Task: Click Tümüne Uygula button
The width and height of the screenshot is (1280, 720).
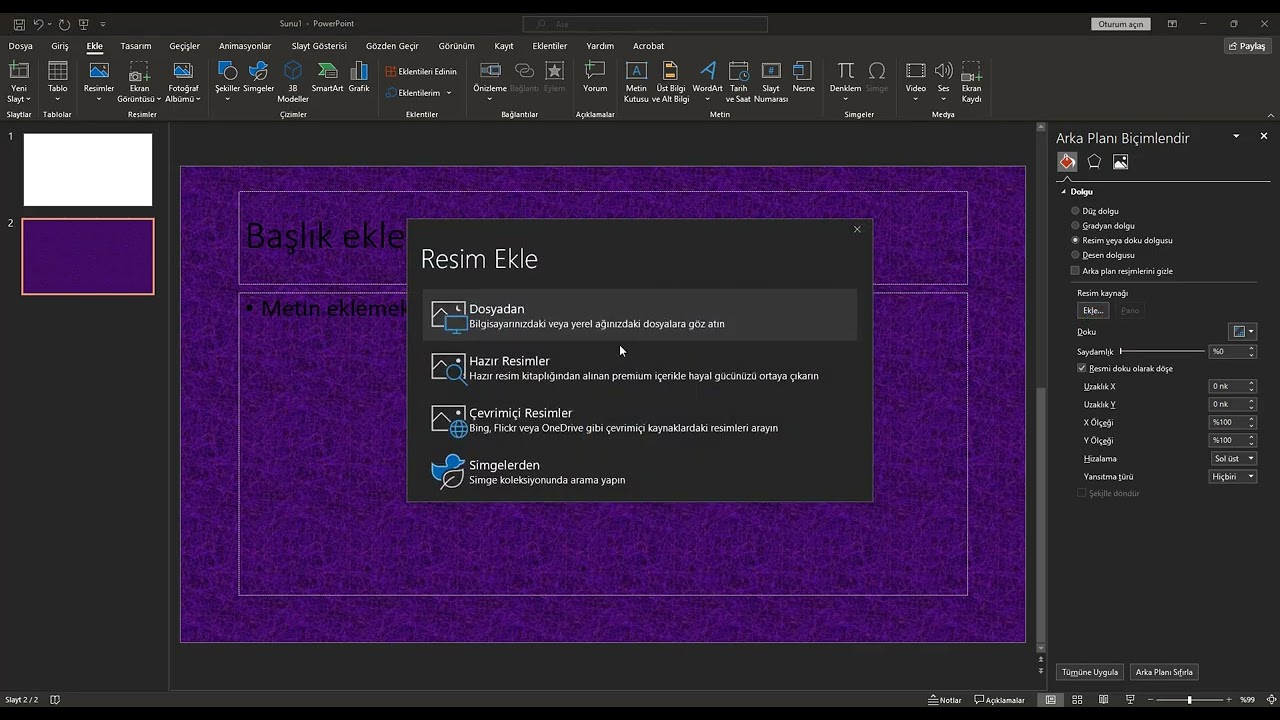Action: (1090, 672)
